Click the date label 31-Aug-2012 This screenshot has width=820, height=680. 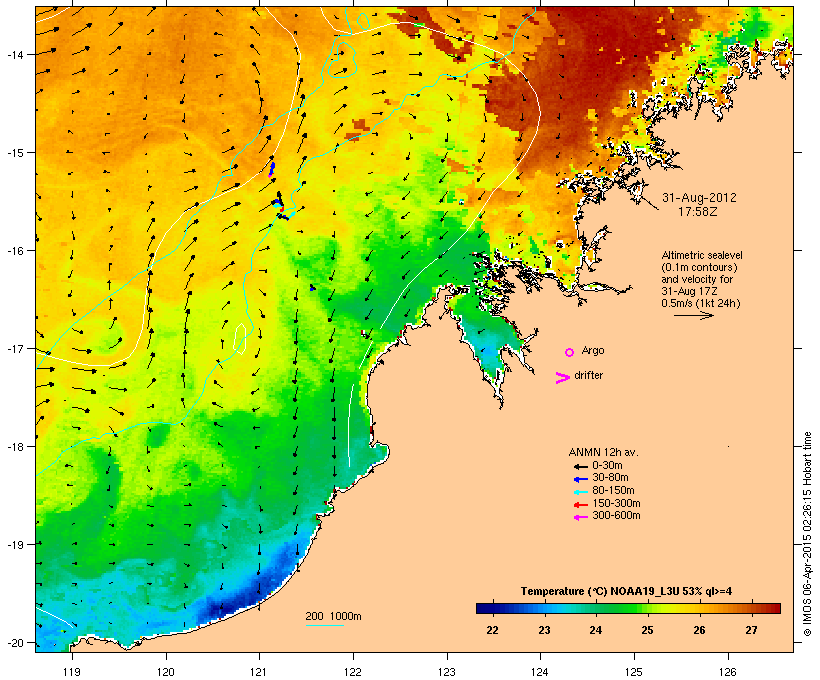[699, 198]
